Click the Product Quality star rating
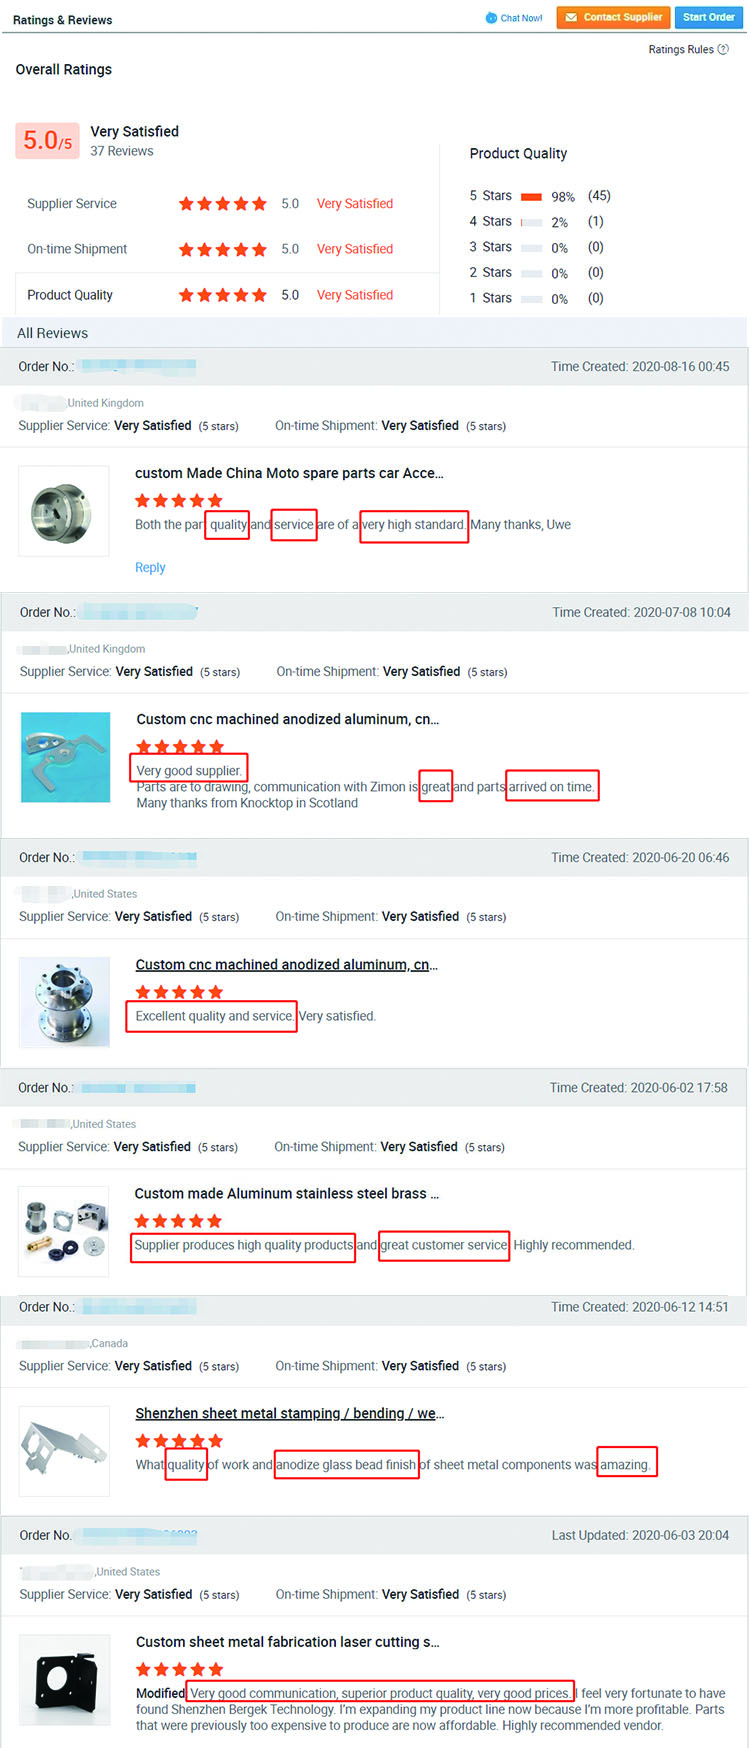The width and height of the screenshot is (749, 1748). click(x=223, y=295)
